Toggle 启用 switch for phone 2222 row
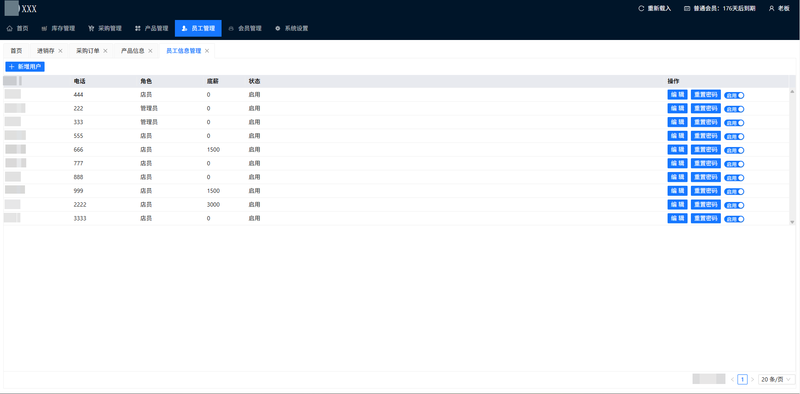Image resolution: width=800 pixels, height=394 pixels. pos(734,206)
